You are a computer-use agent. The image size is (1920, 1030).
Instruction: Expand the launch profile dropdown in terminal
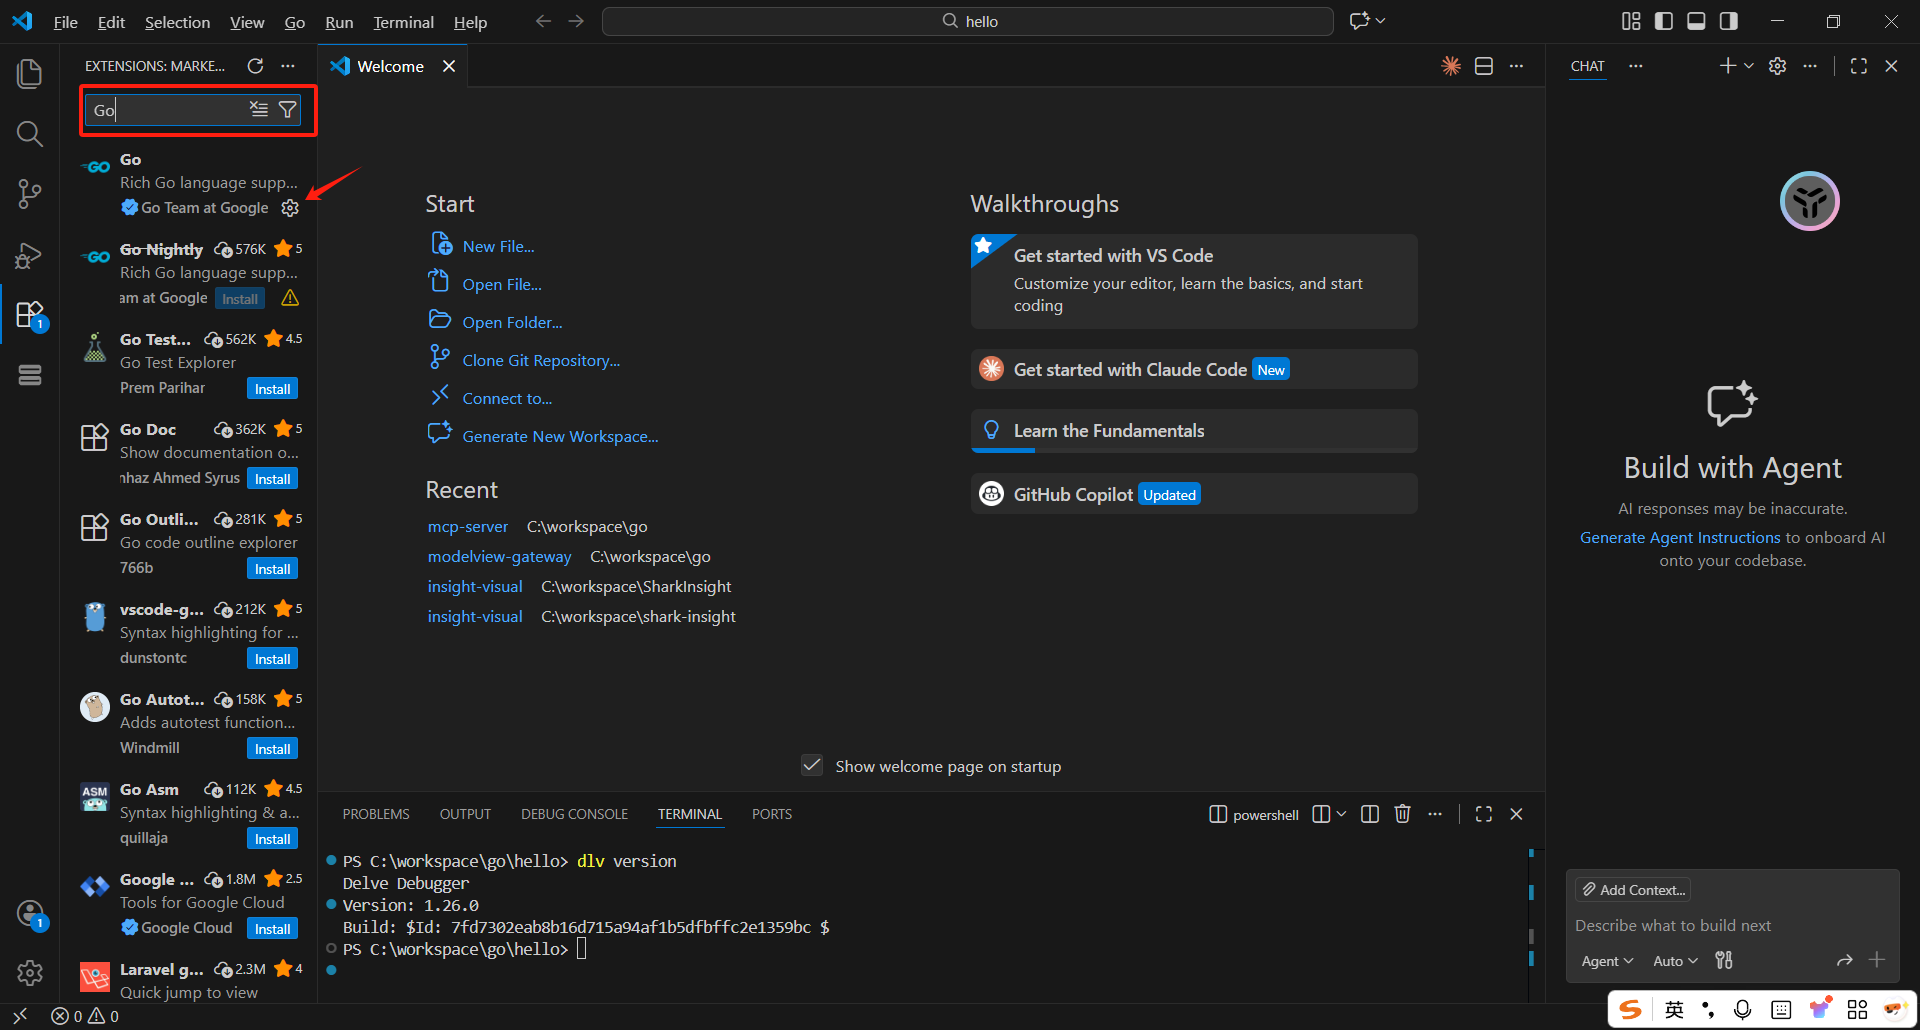[x=1342, y=814]
